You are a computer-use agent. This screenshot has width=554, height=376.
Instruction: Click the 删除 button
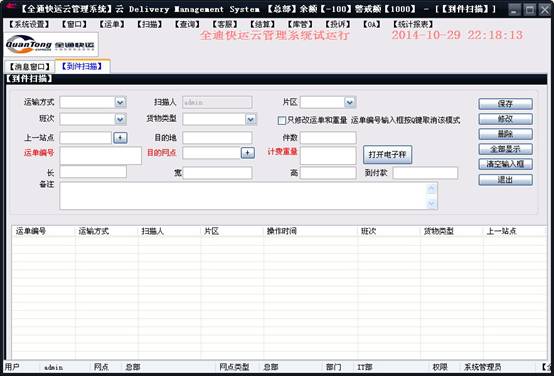[x=505, y=134]
